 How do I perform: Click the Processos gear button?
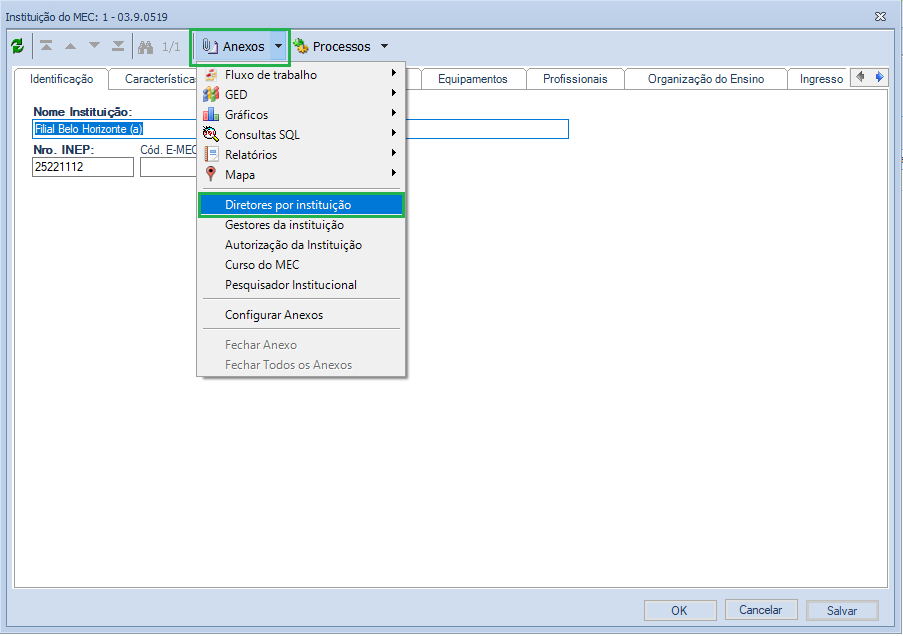pyautogui.click(x=332, y=47)
